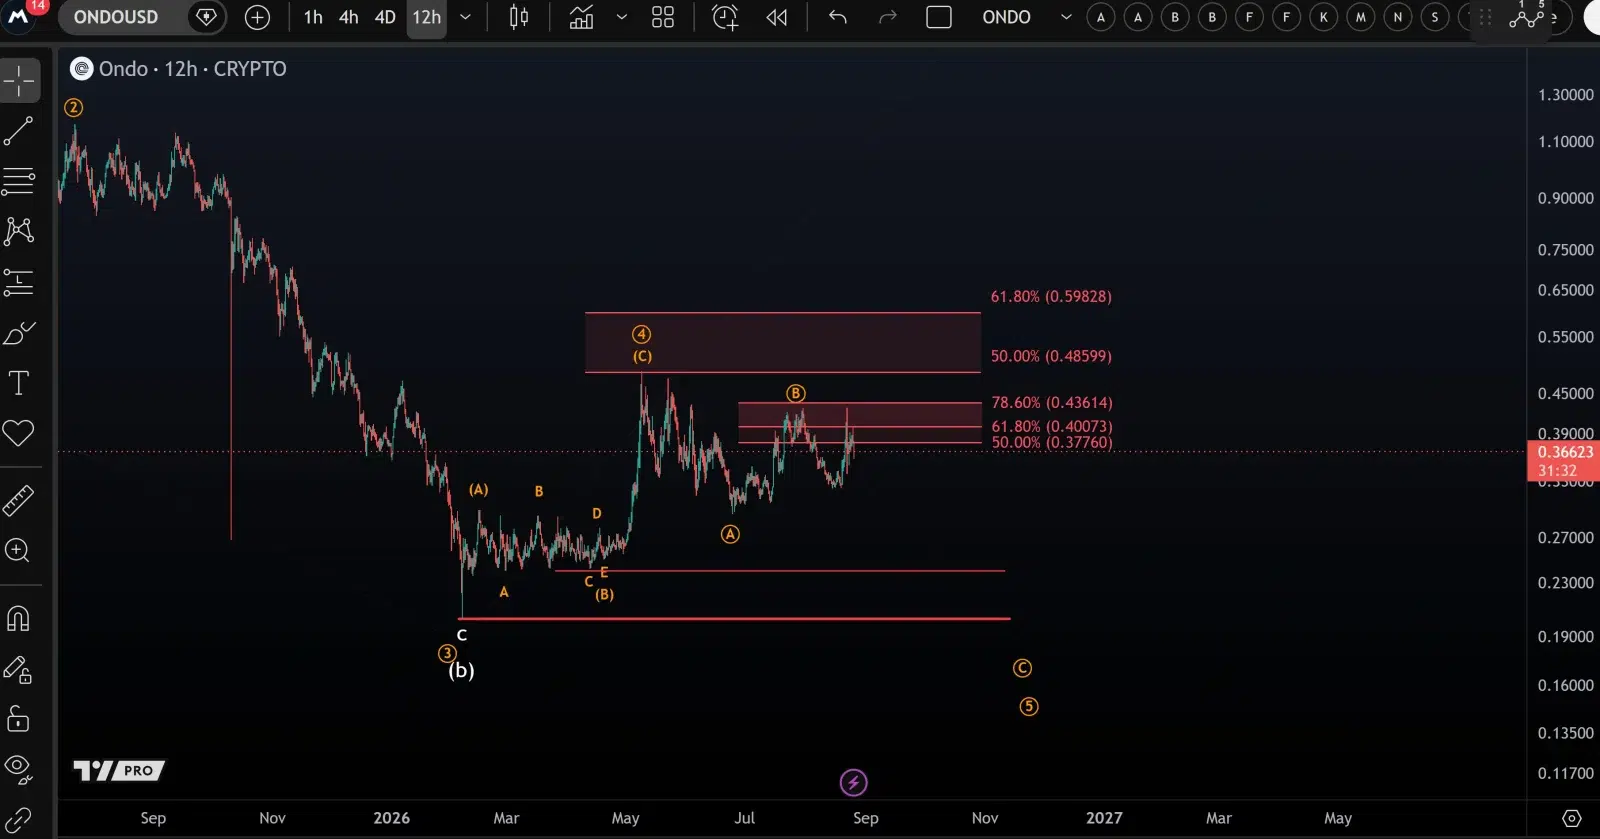Click the TradingView PRO logo on chart
Image resolution: width=1600 pixels, height=839 pixels.
pos(119,770)
